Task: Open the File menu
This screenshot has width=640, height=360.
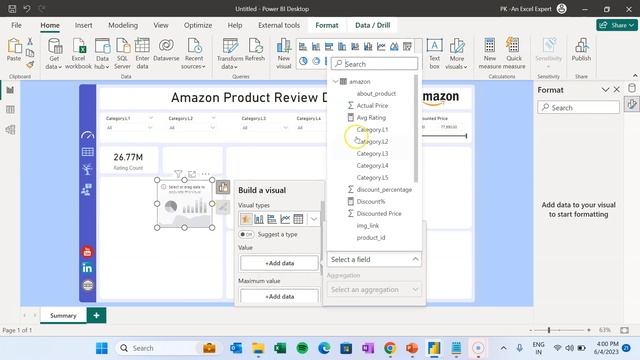Action: (16, 25)
